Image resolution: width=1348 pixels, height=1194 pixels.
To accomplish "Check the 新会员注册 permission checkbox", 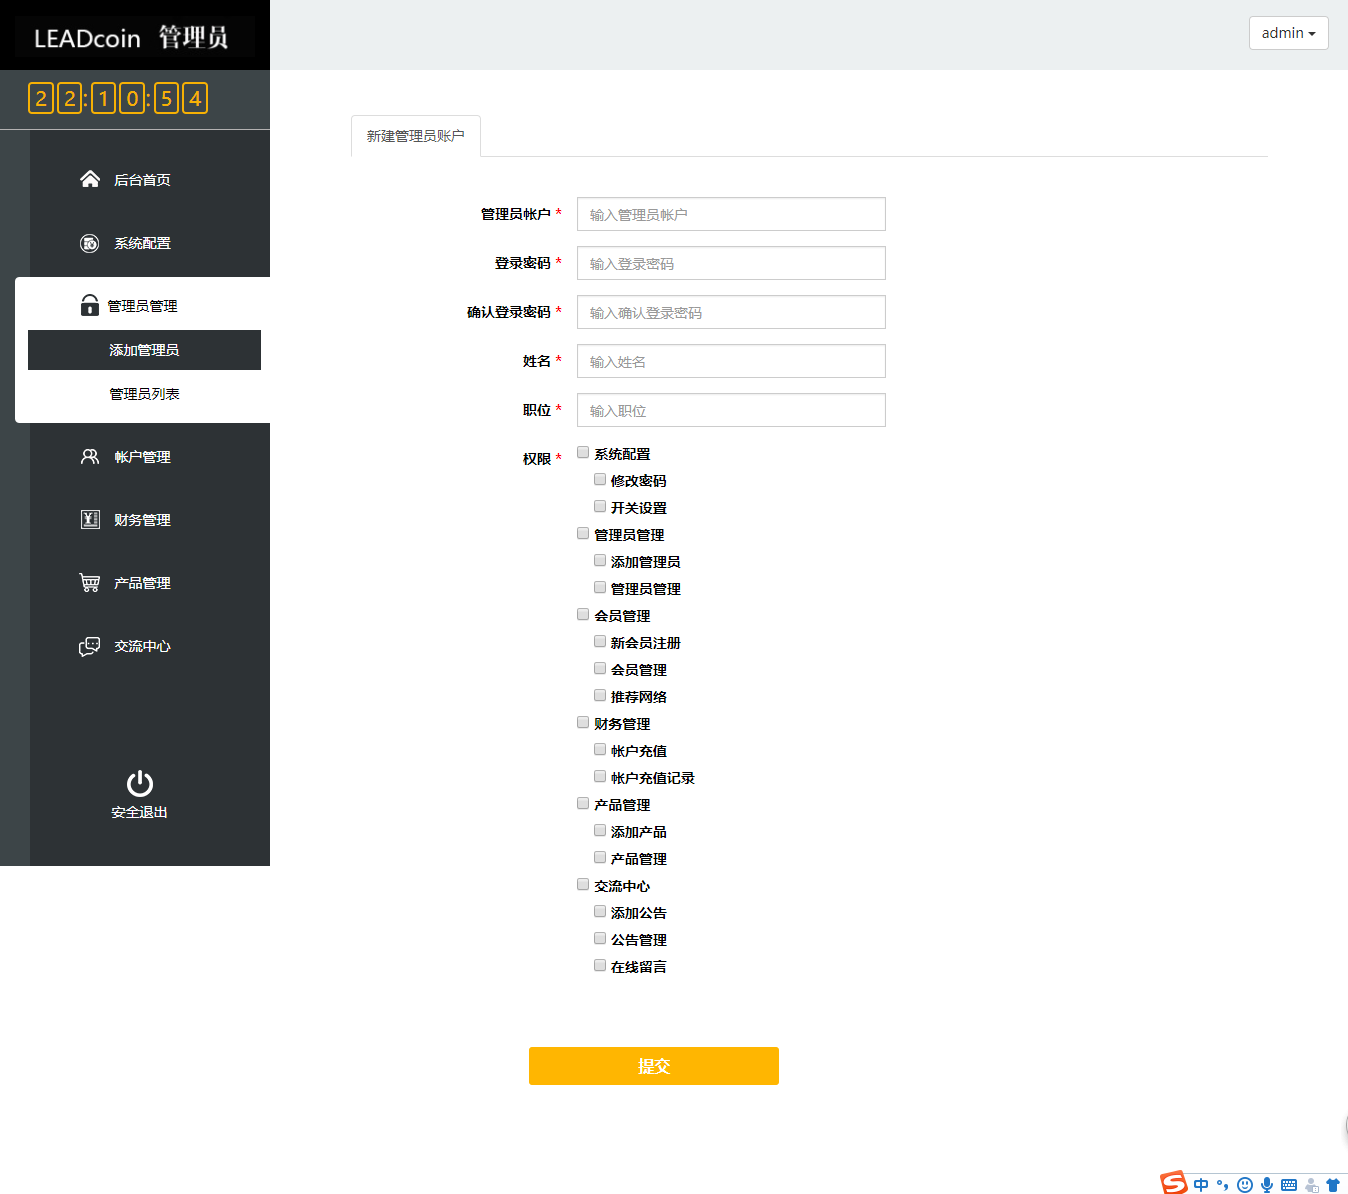I will click(600, 642).
